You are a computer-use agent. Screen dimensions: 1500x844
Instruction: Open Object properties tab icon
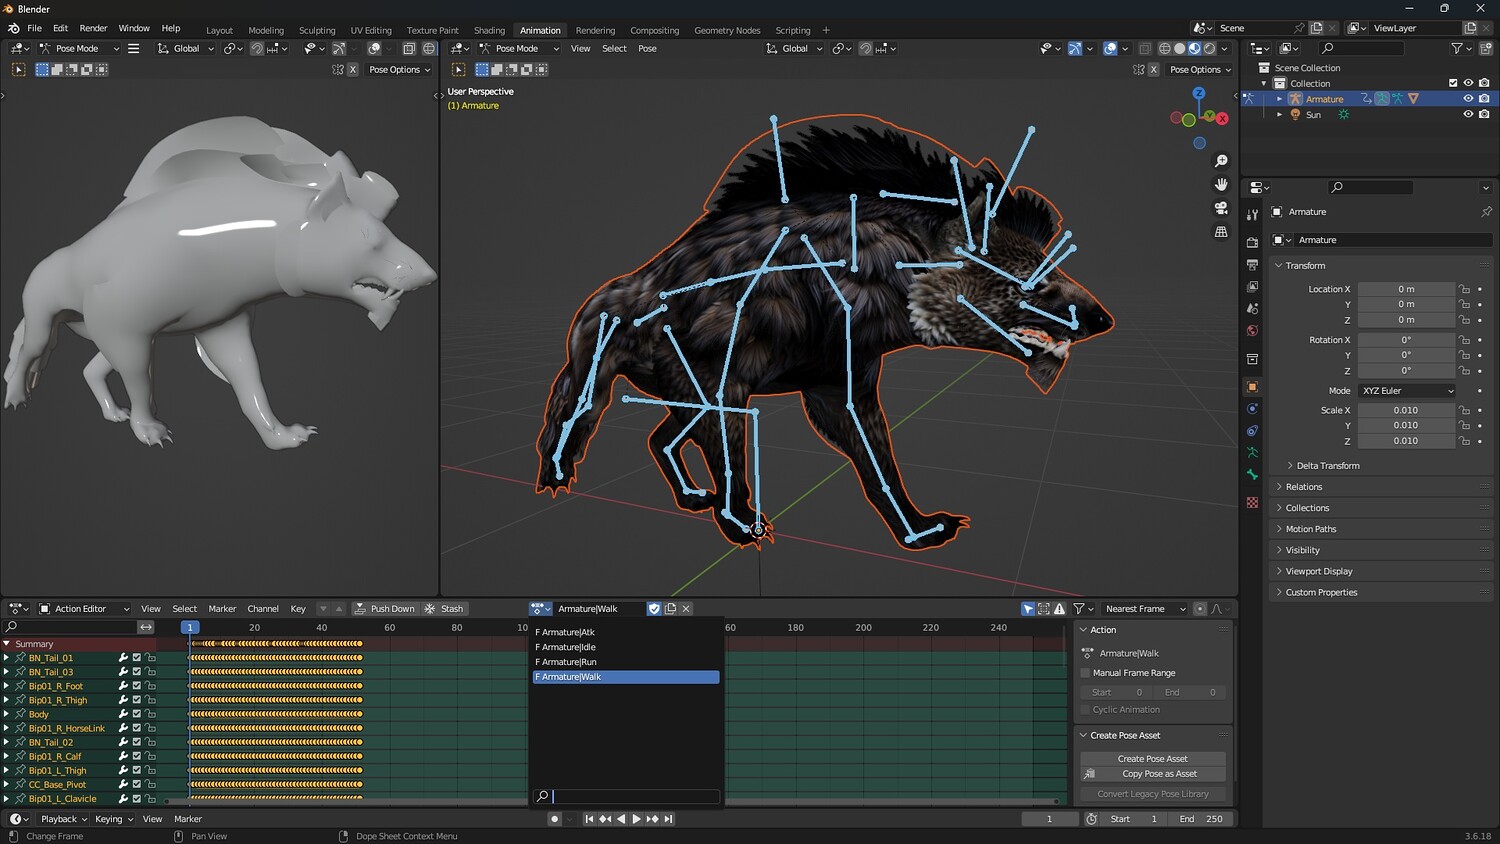[1252, 387]
